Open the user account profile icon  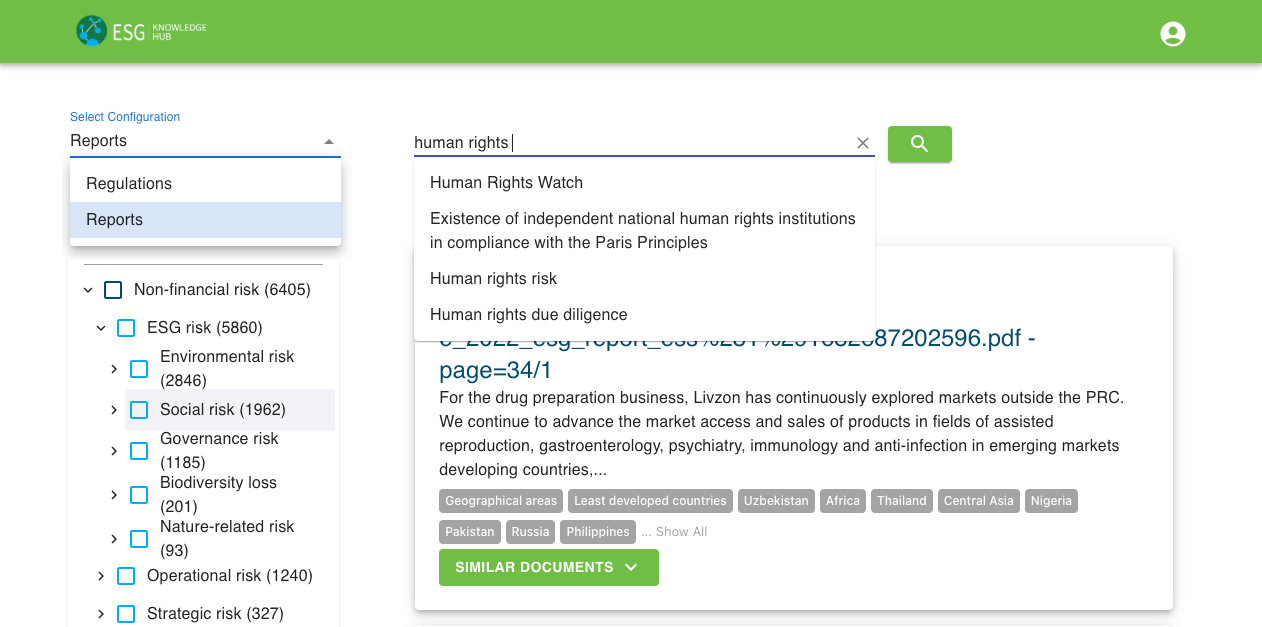[1171, 33]
